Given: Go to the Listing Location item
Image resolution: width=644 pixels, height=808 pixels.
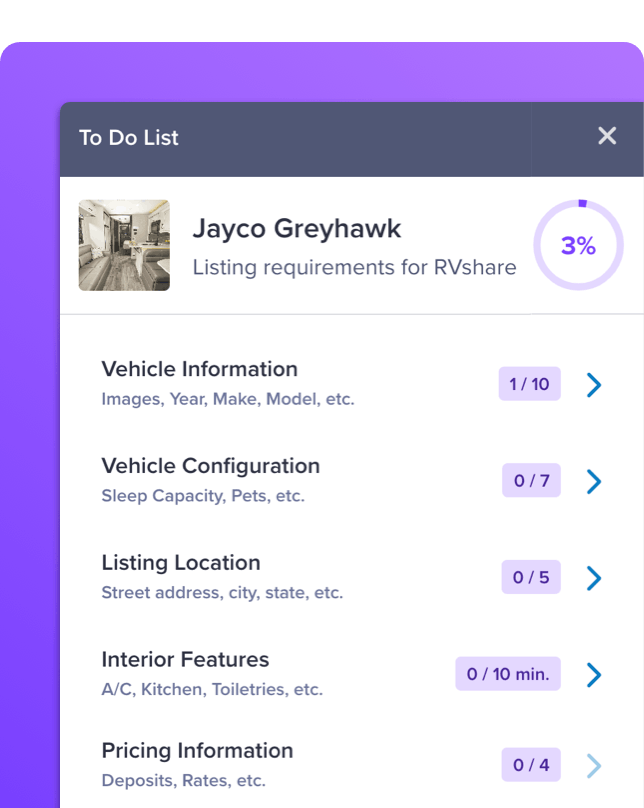Looking at the screenshot, I should point(180,563).
